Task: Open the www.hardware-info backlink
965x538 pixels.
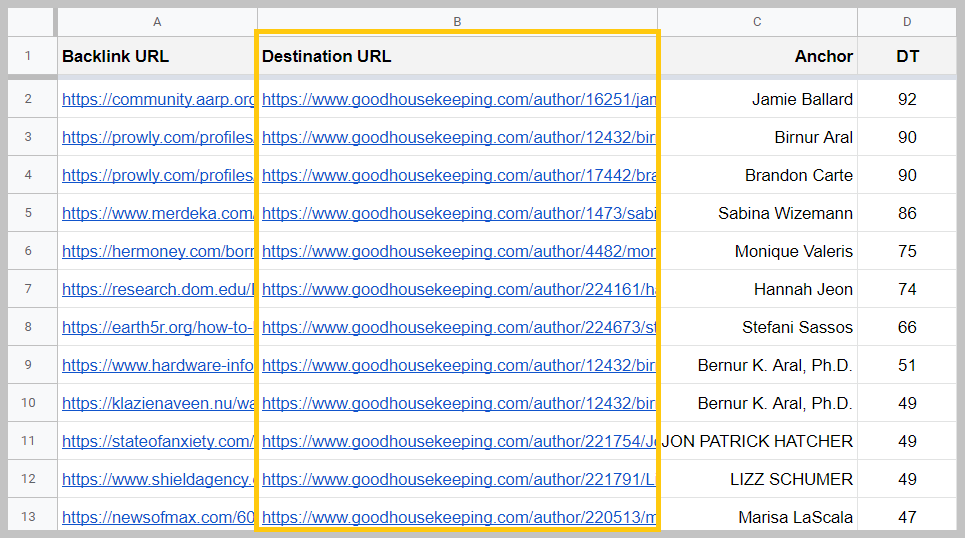Action: point(158,365)
